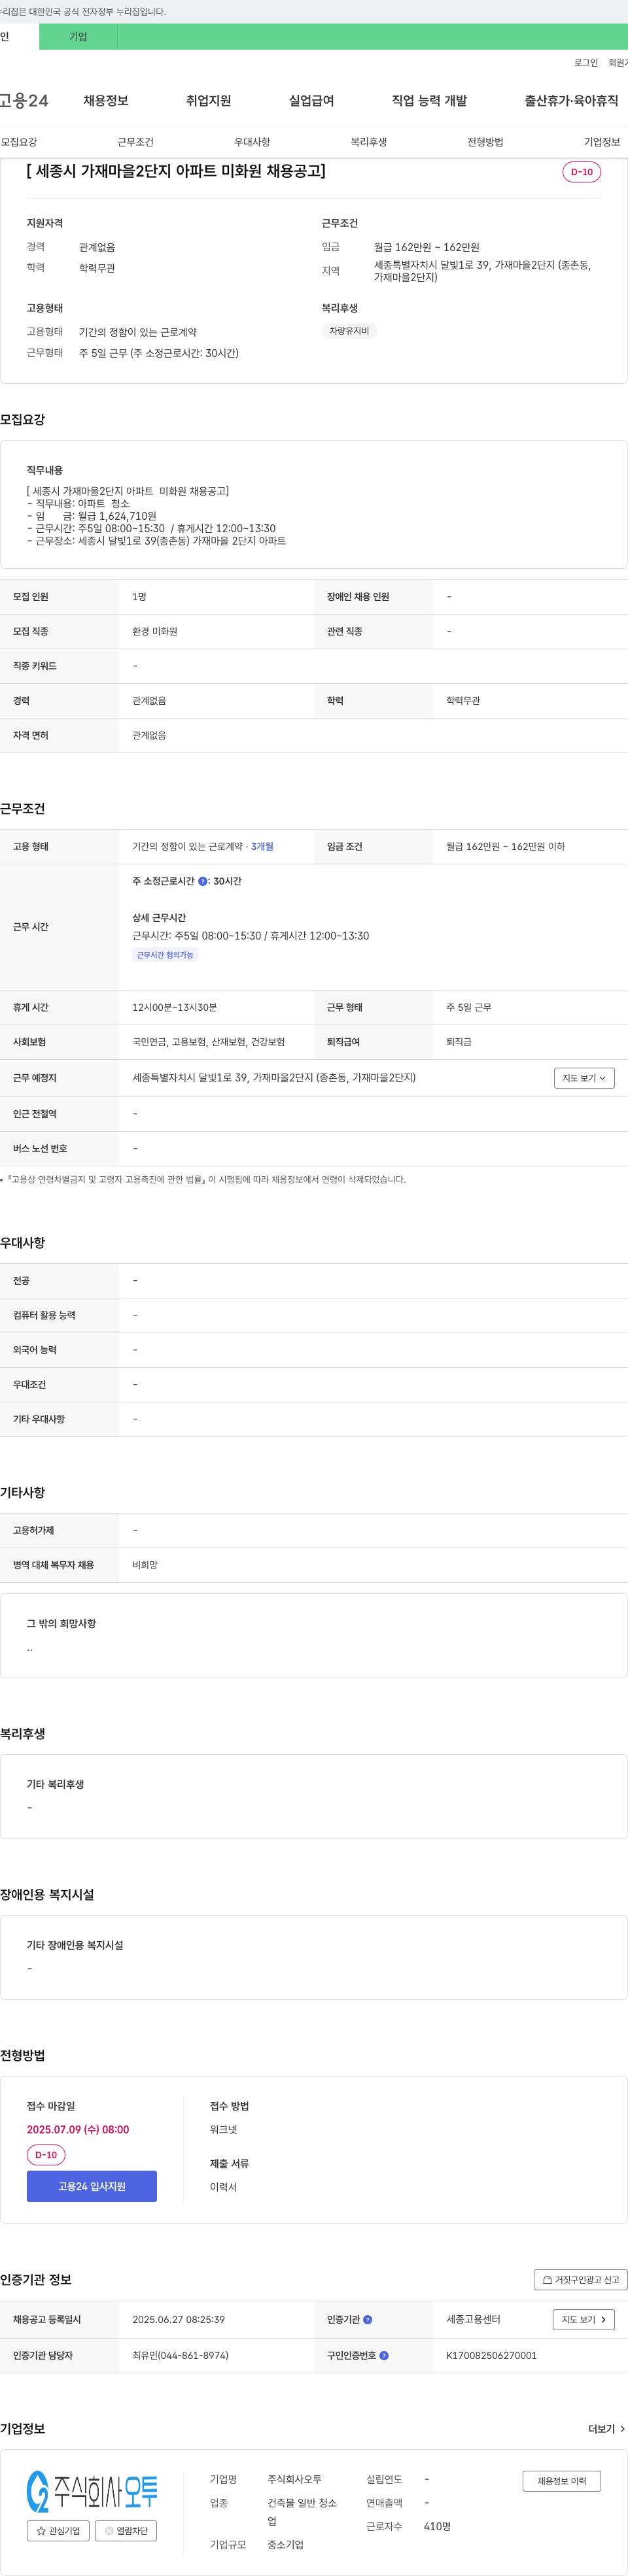Click the 근로자수 value 410명
628x2576 pixels.
(437, 2527)
